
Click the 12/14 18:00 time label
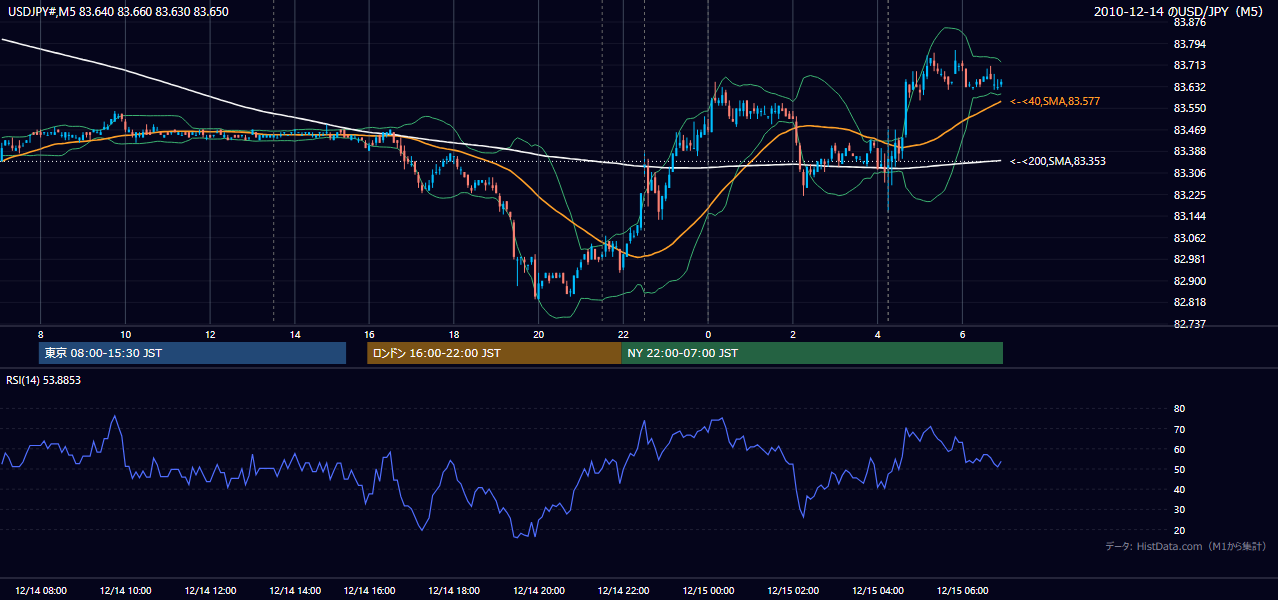(454, 591)
